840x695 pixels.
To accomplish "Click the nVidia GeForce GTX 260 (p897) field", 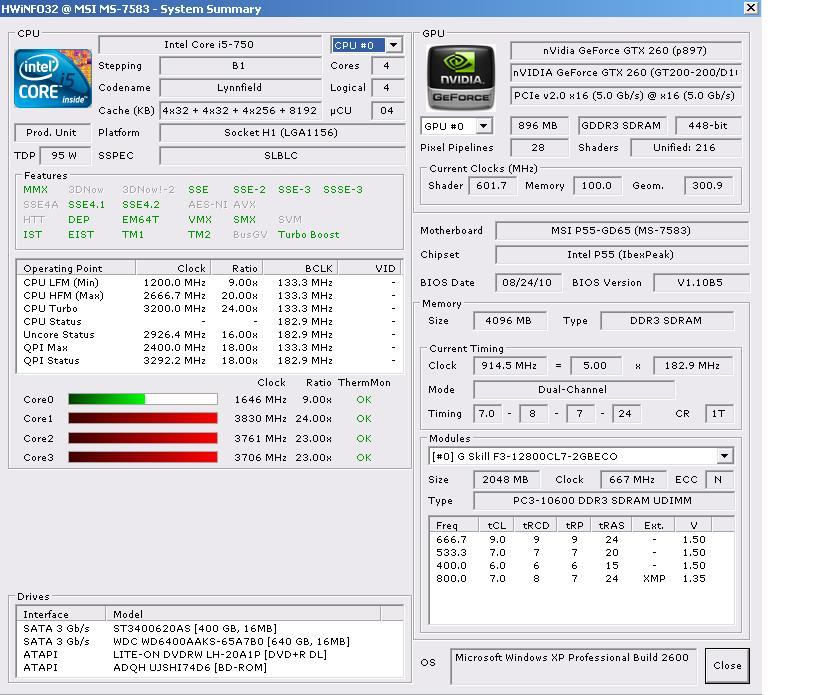I will tap(625, 50).
